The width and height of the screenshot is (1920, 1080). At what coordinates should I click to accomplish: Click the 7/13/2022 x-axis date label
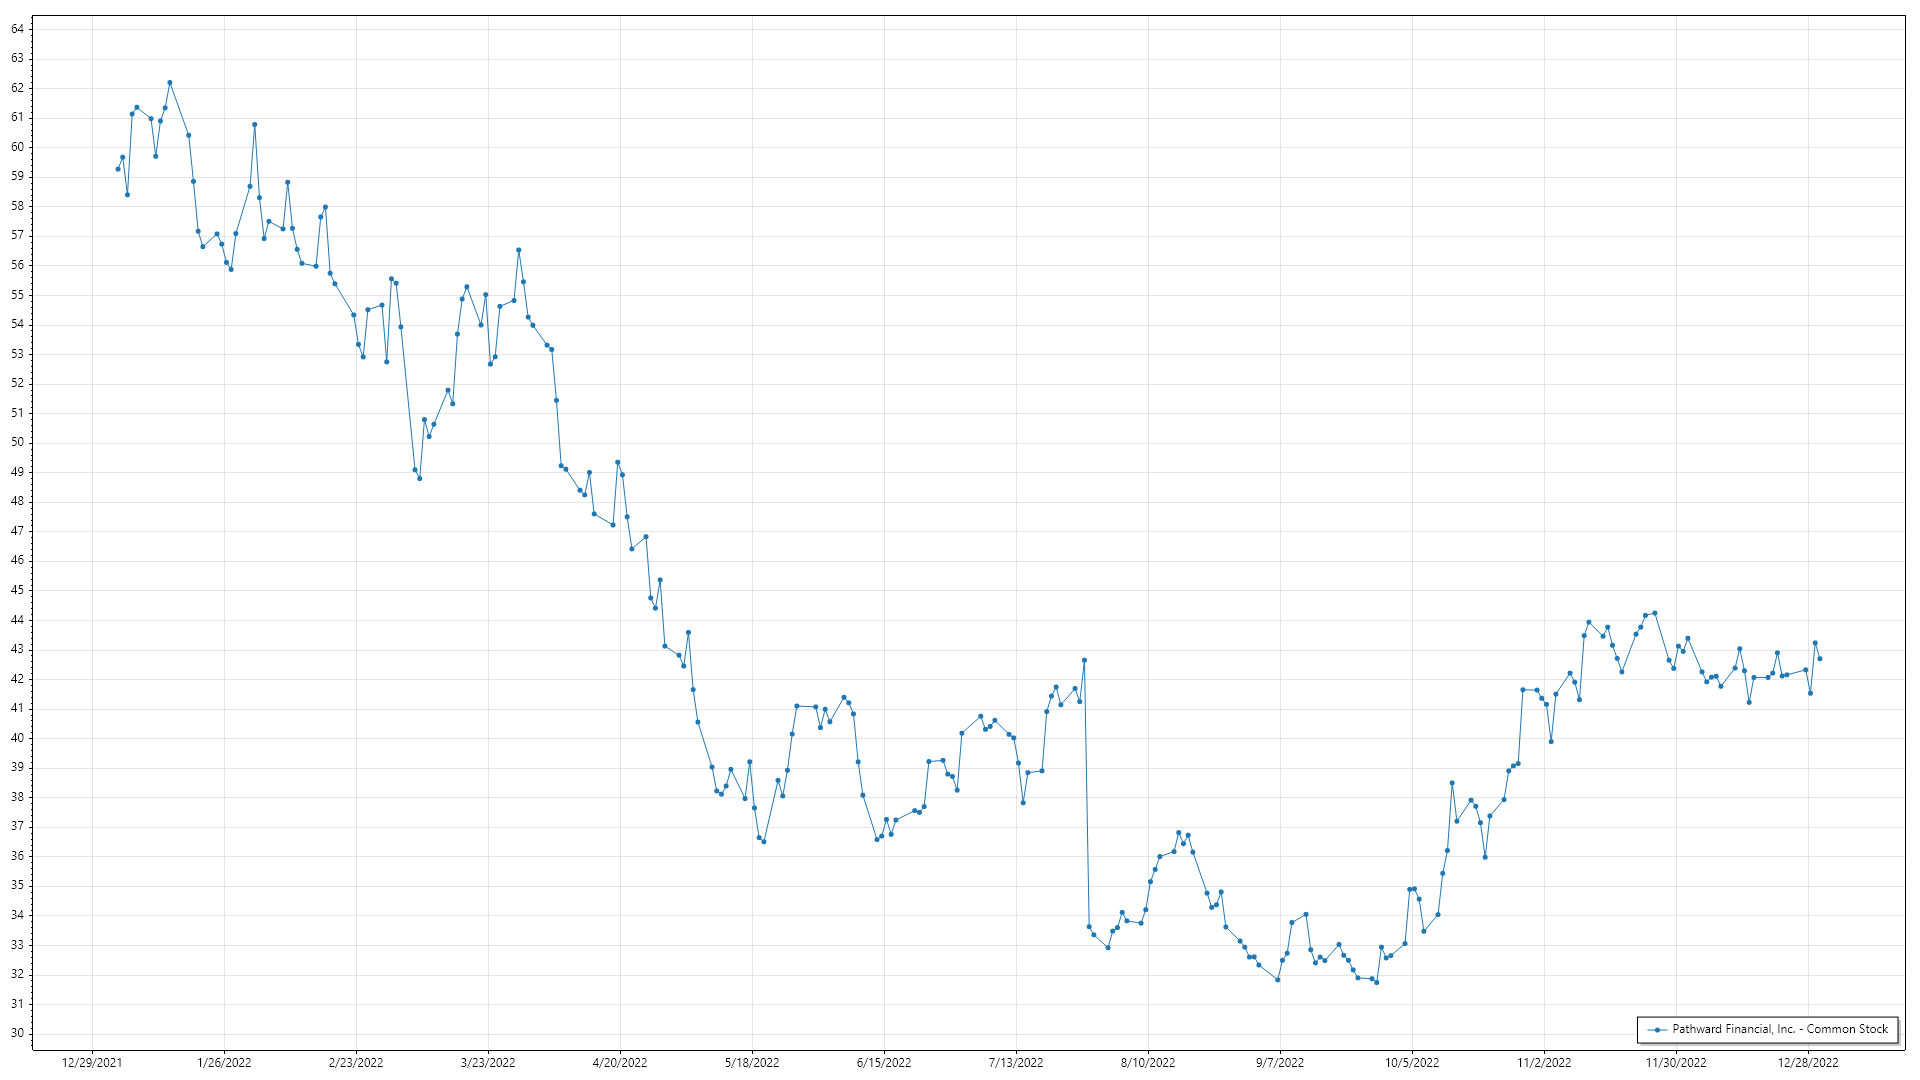[x=1016, y=1062]
